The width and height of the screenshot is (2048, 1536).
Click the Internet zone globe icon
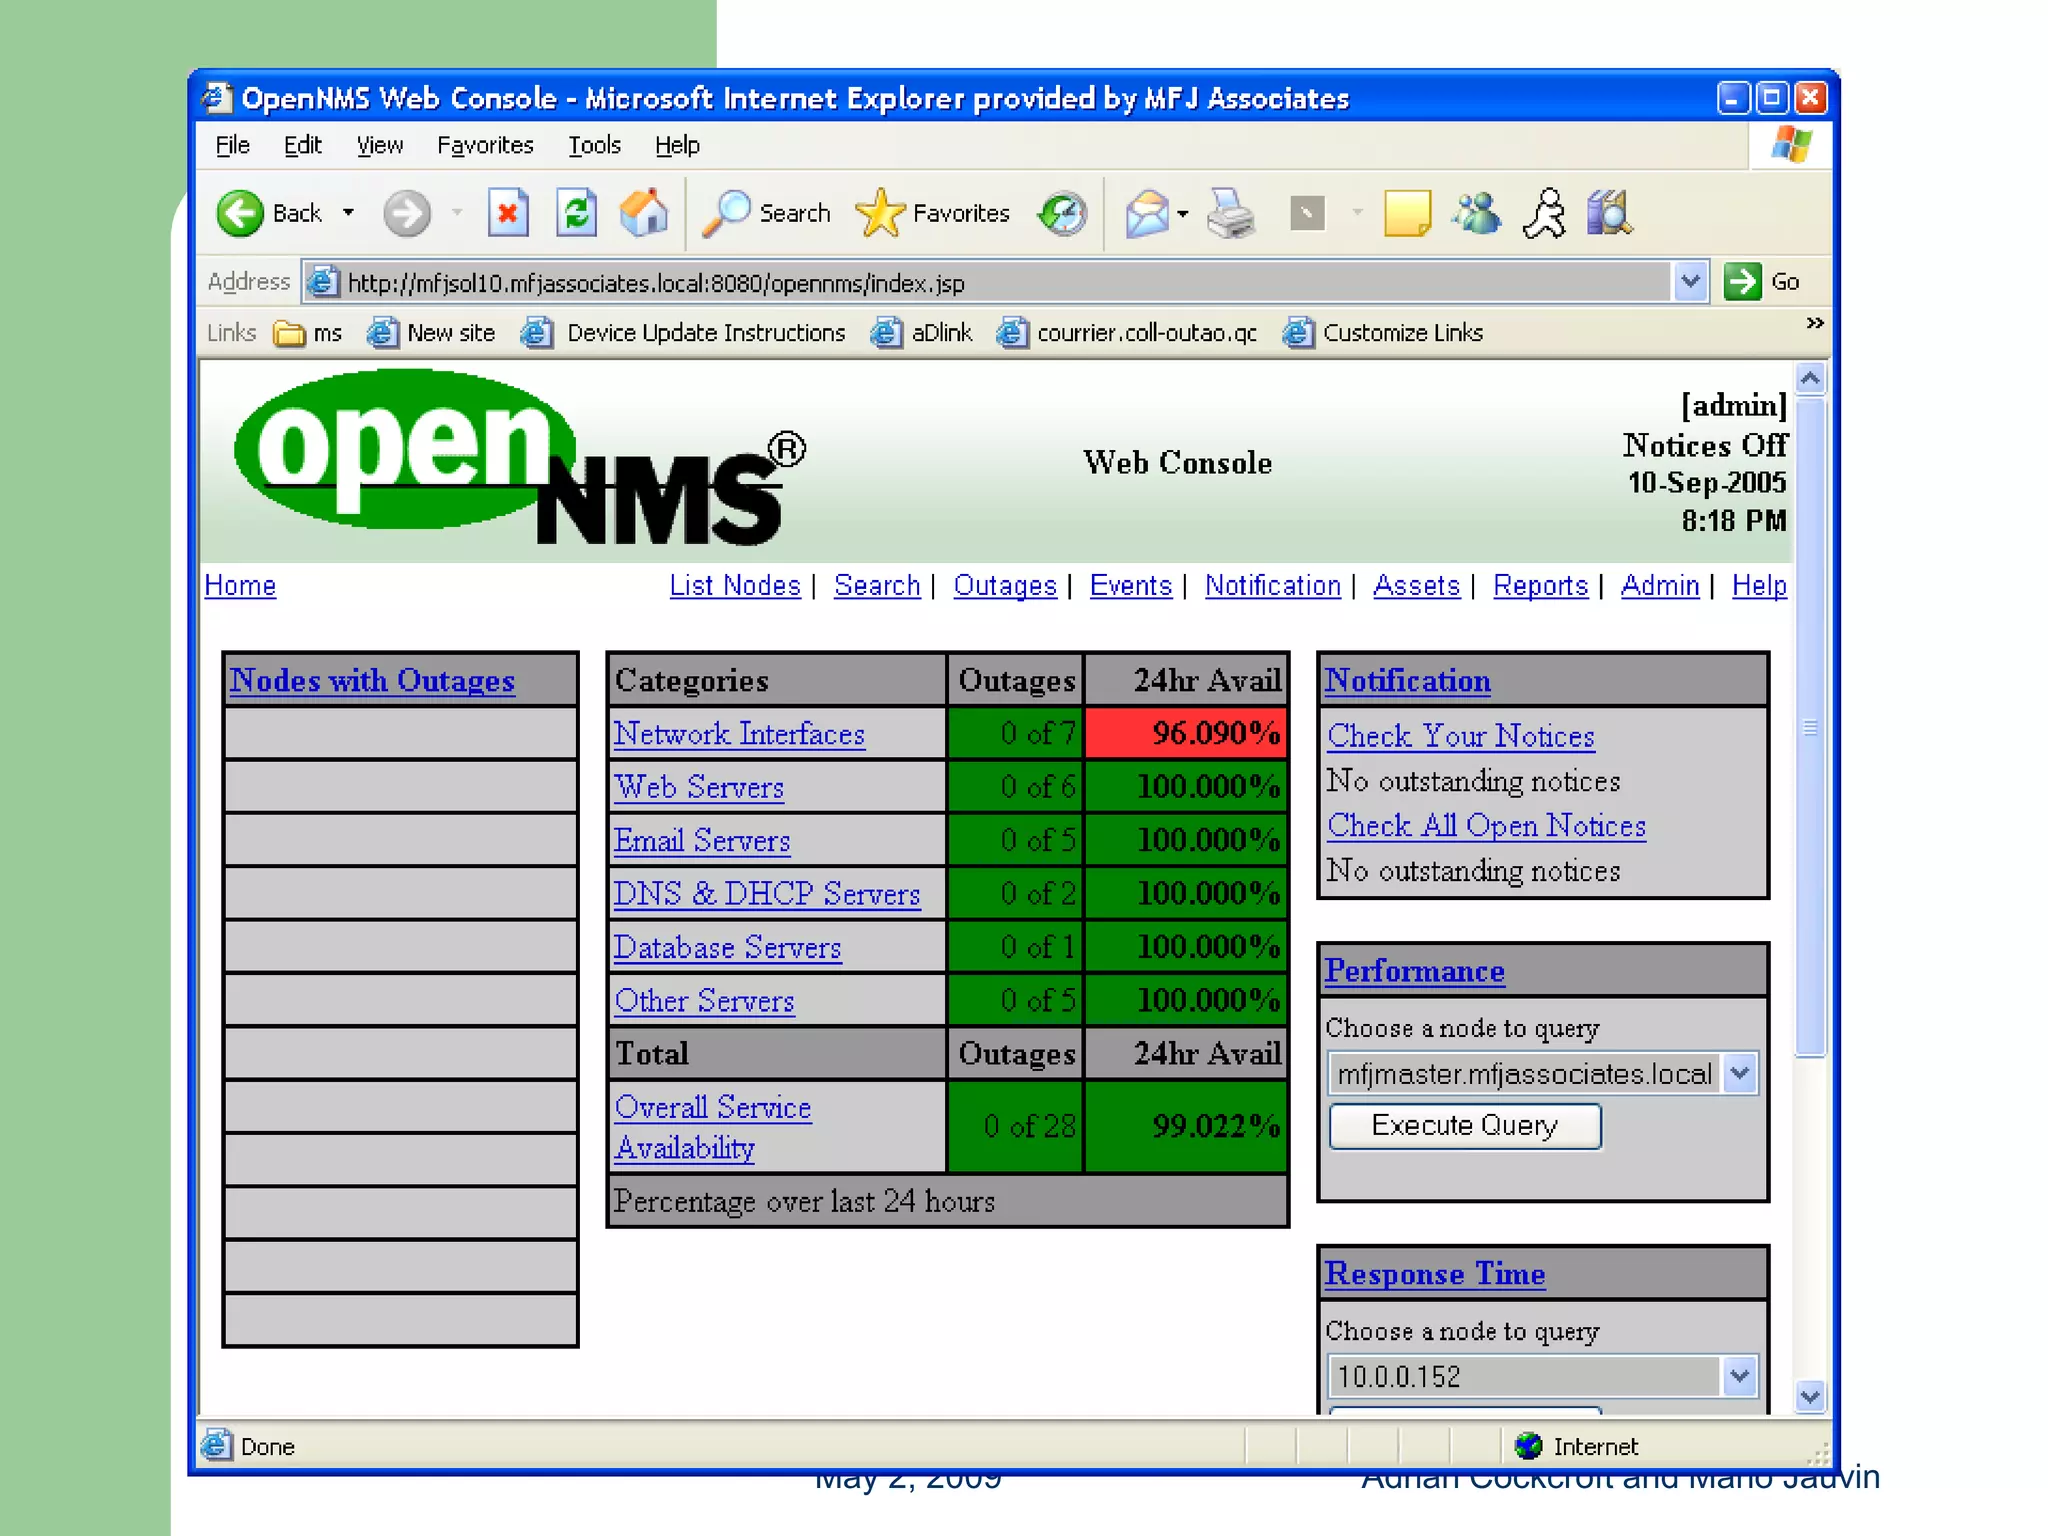[1529, 1446]
